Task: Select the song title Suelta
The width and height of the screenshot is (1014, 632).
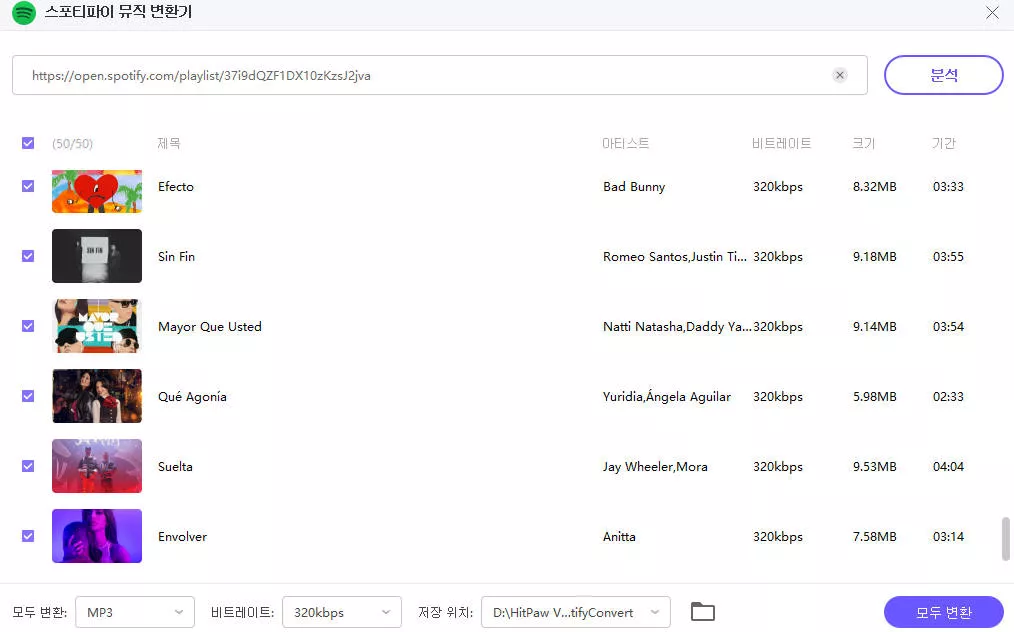Action: [x=175, y=466]
